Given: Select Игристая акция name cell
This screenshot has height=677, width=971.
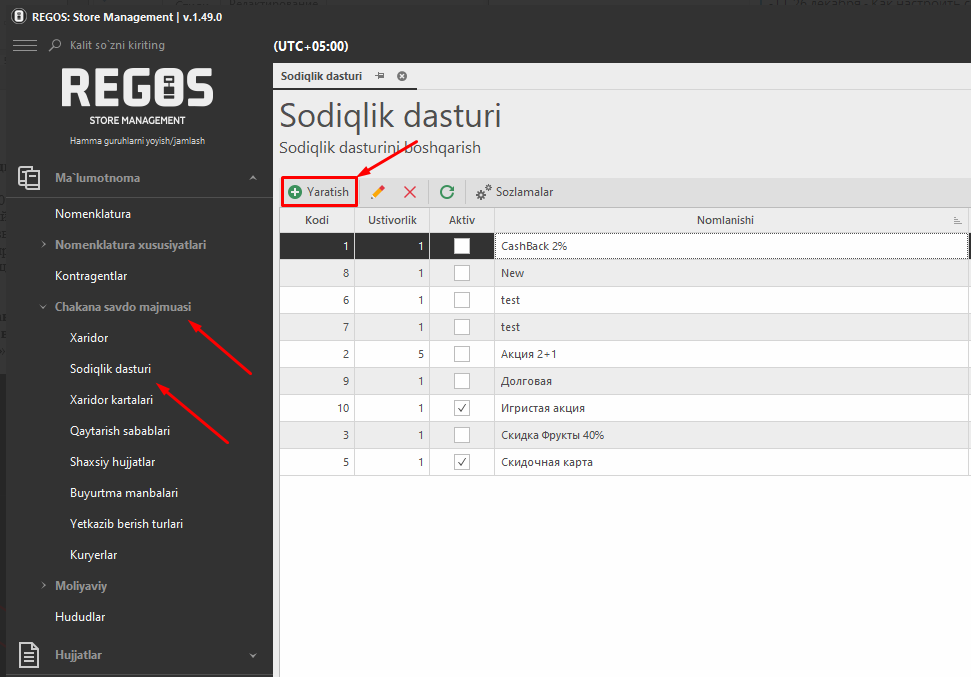Looking at the screenshot, I should [x=733, y=408].
